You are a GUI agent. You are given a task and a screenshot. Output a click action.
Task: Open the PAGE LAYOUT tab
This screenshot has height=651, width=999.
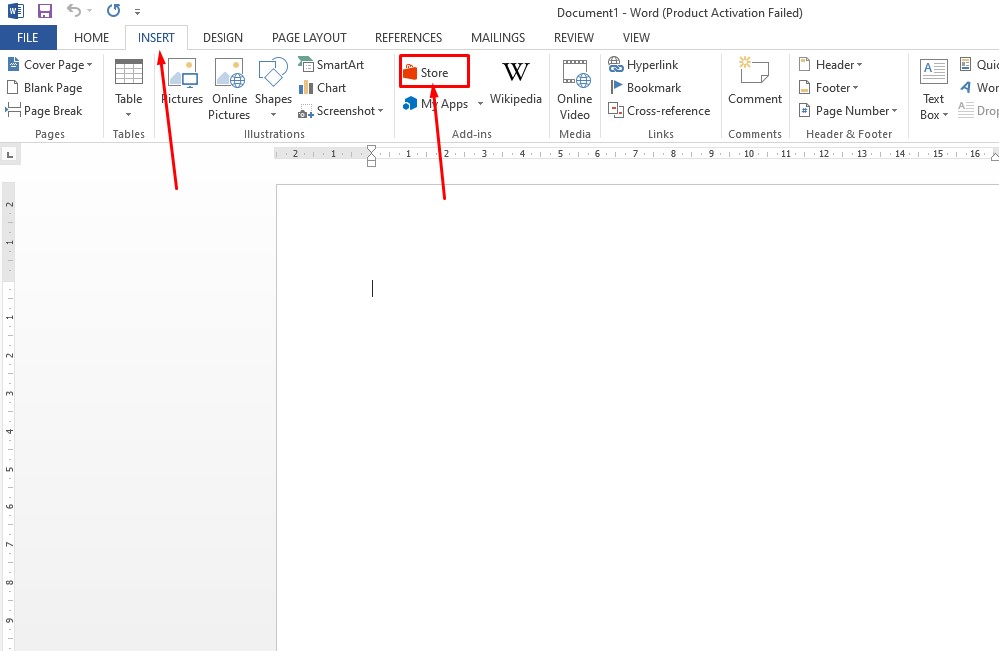click(x=309, y=38)
